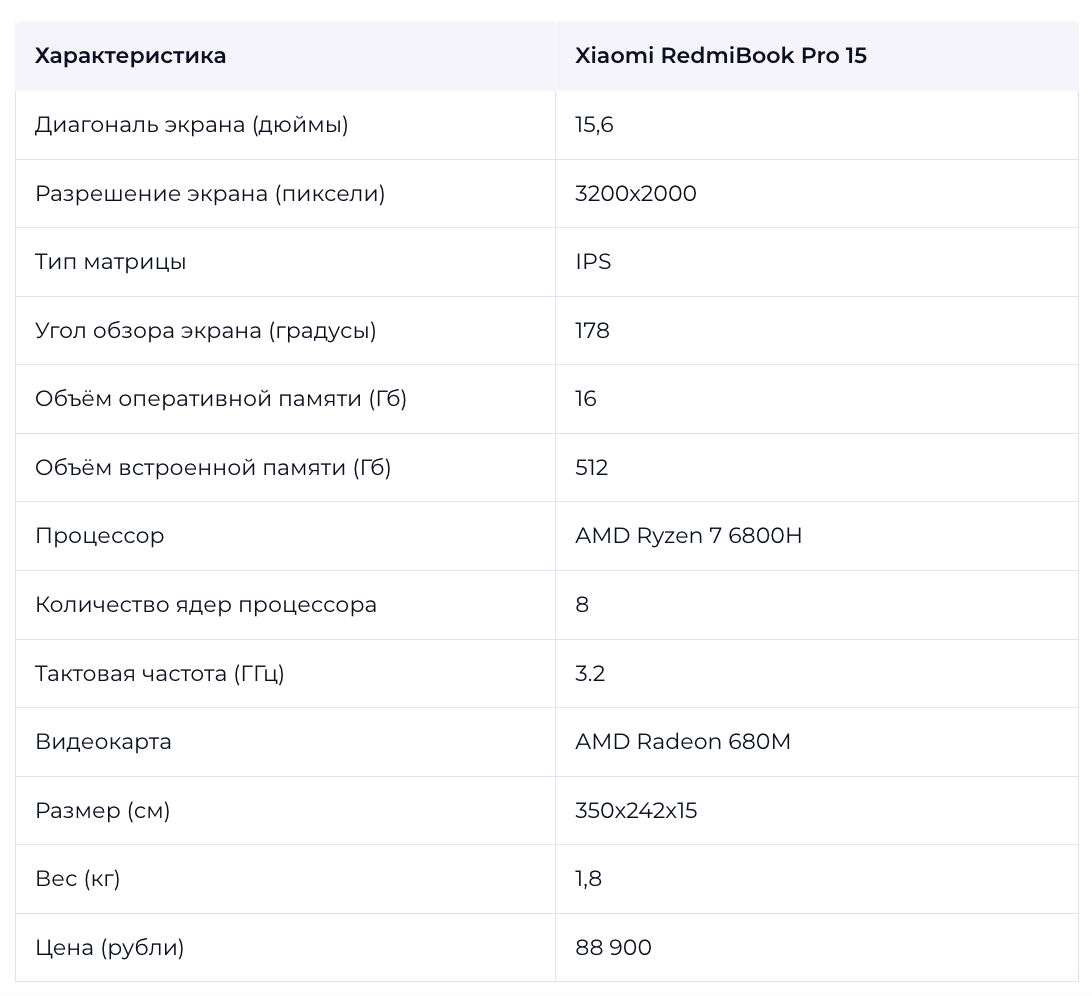Select the "Диагональ экрана (дюймы)" cell
The height and width of the screenshot is (996, 1092).
(191, 125)
